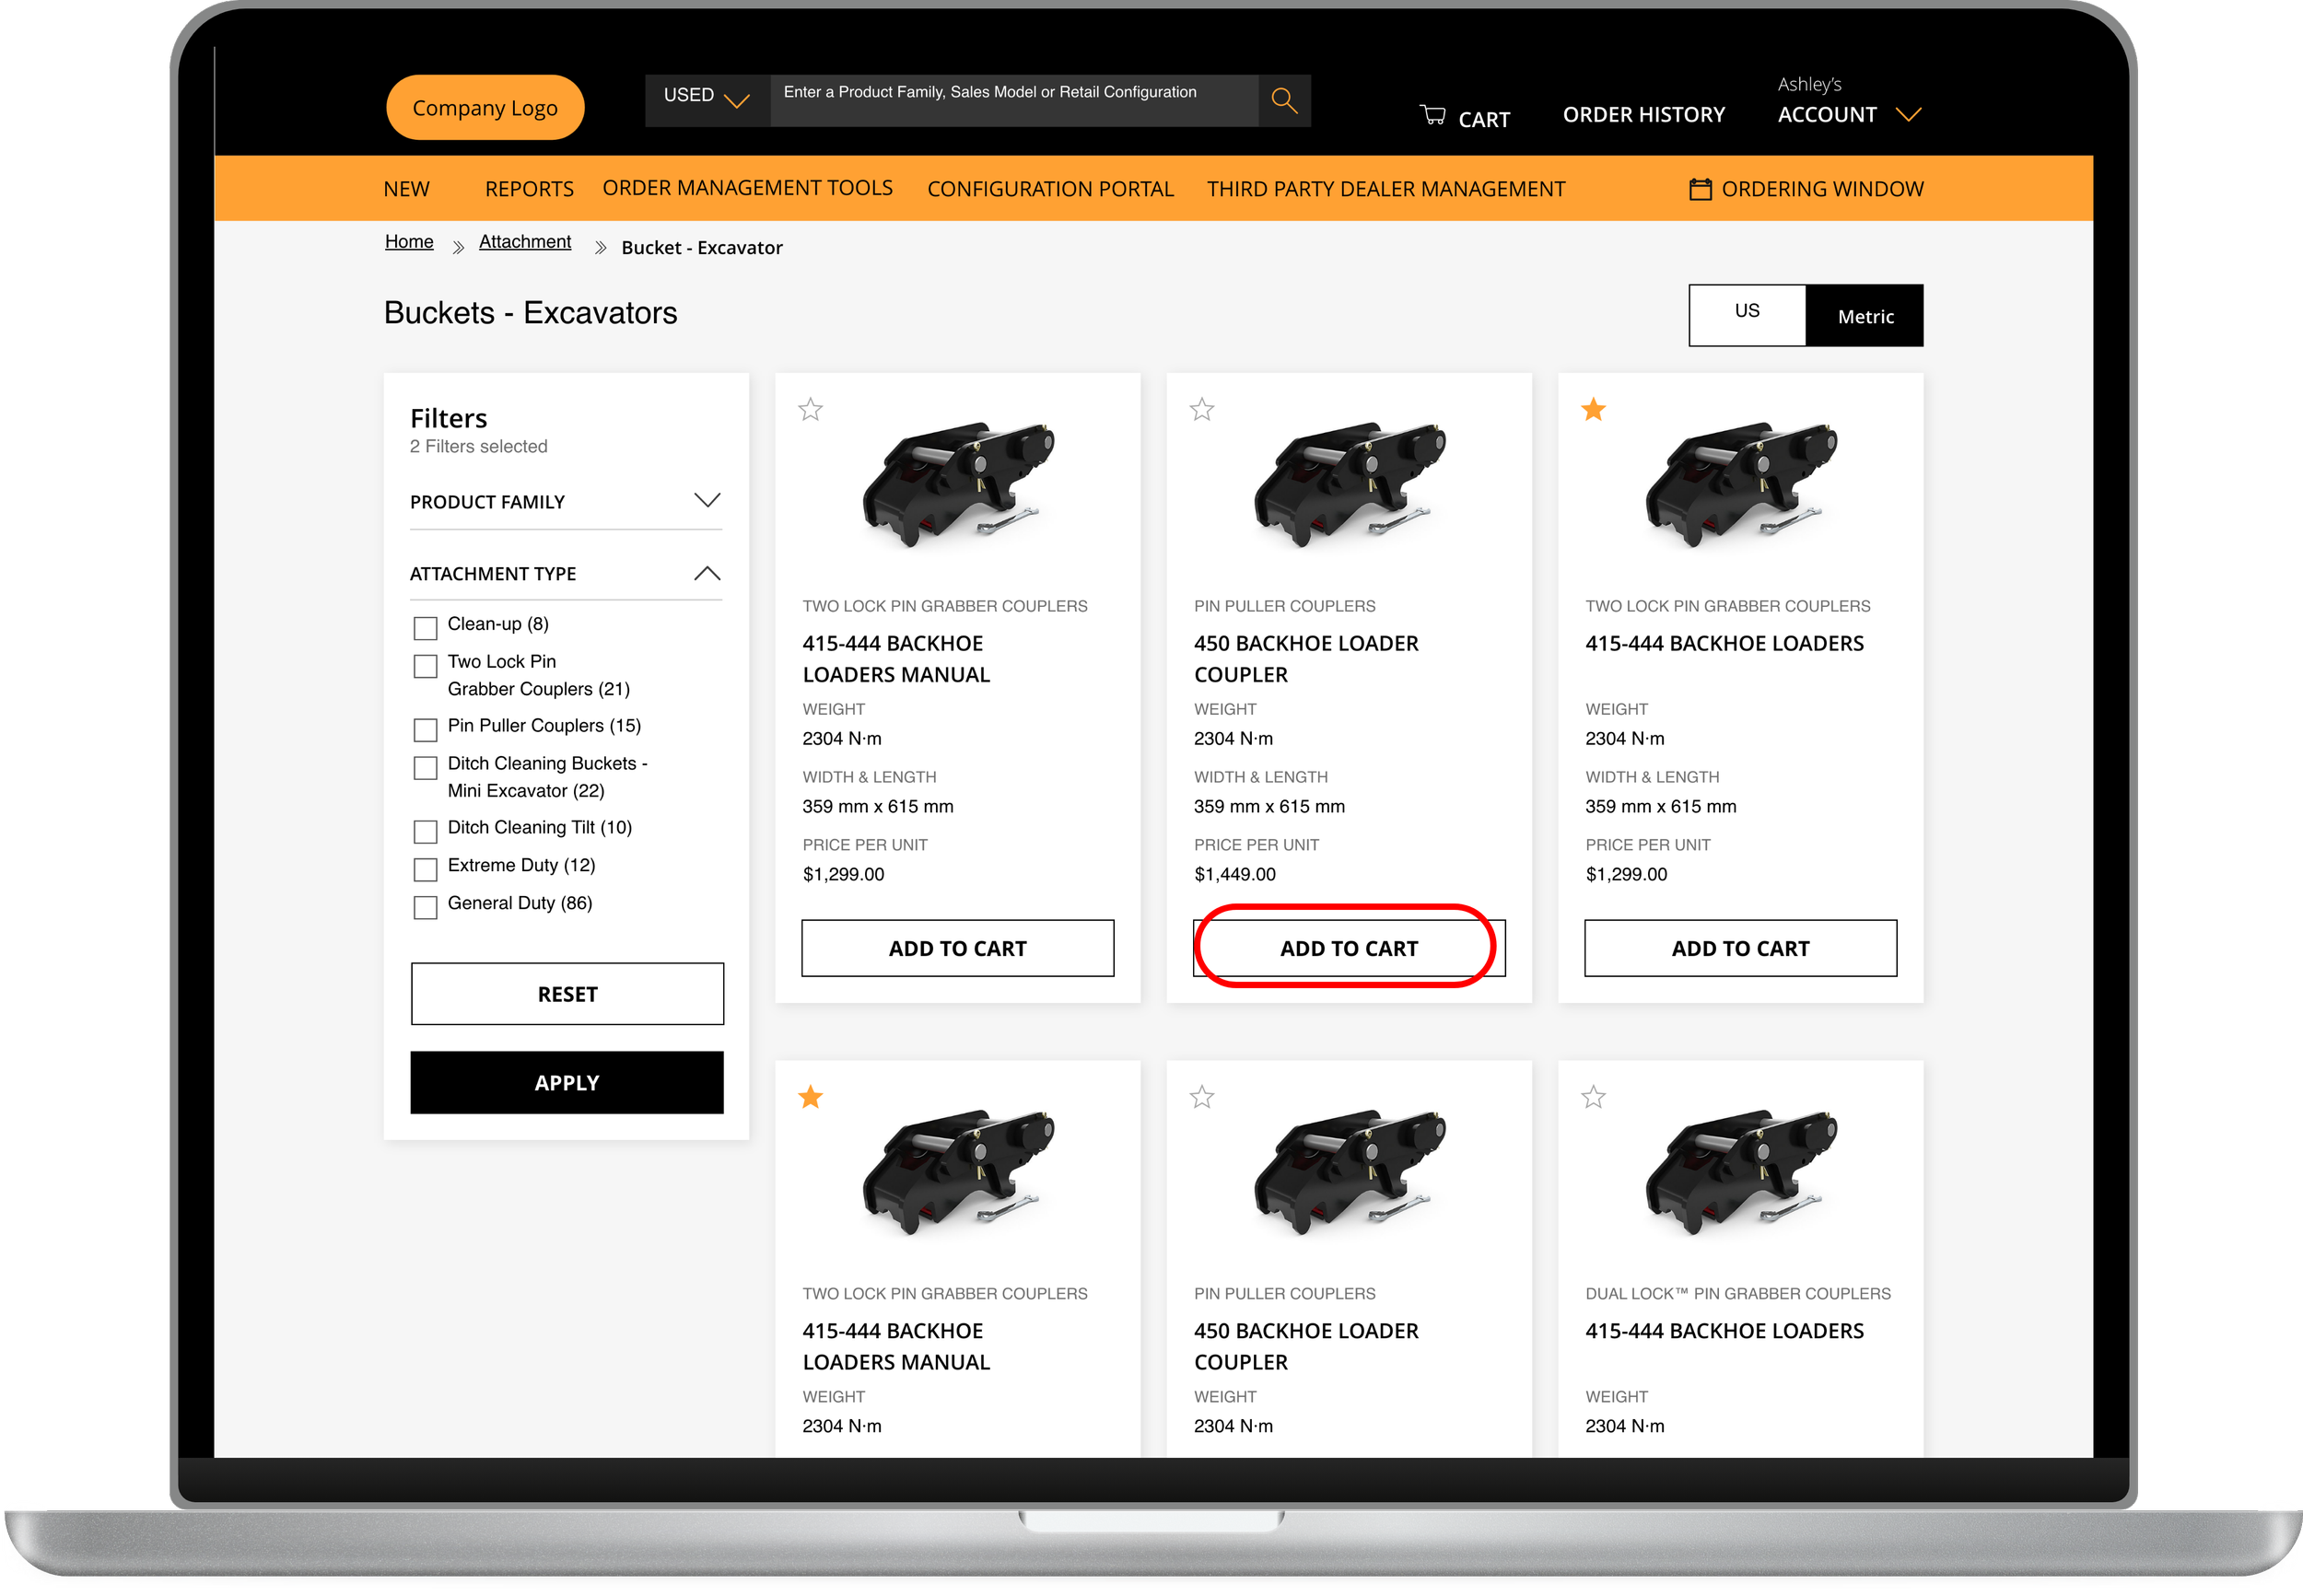Viewport: 2303px width, 1596px height.
Task: Check the Clean-up (8) filter
Action: 425,628
